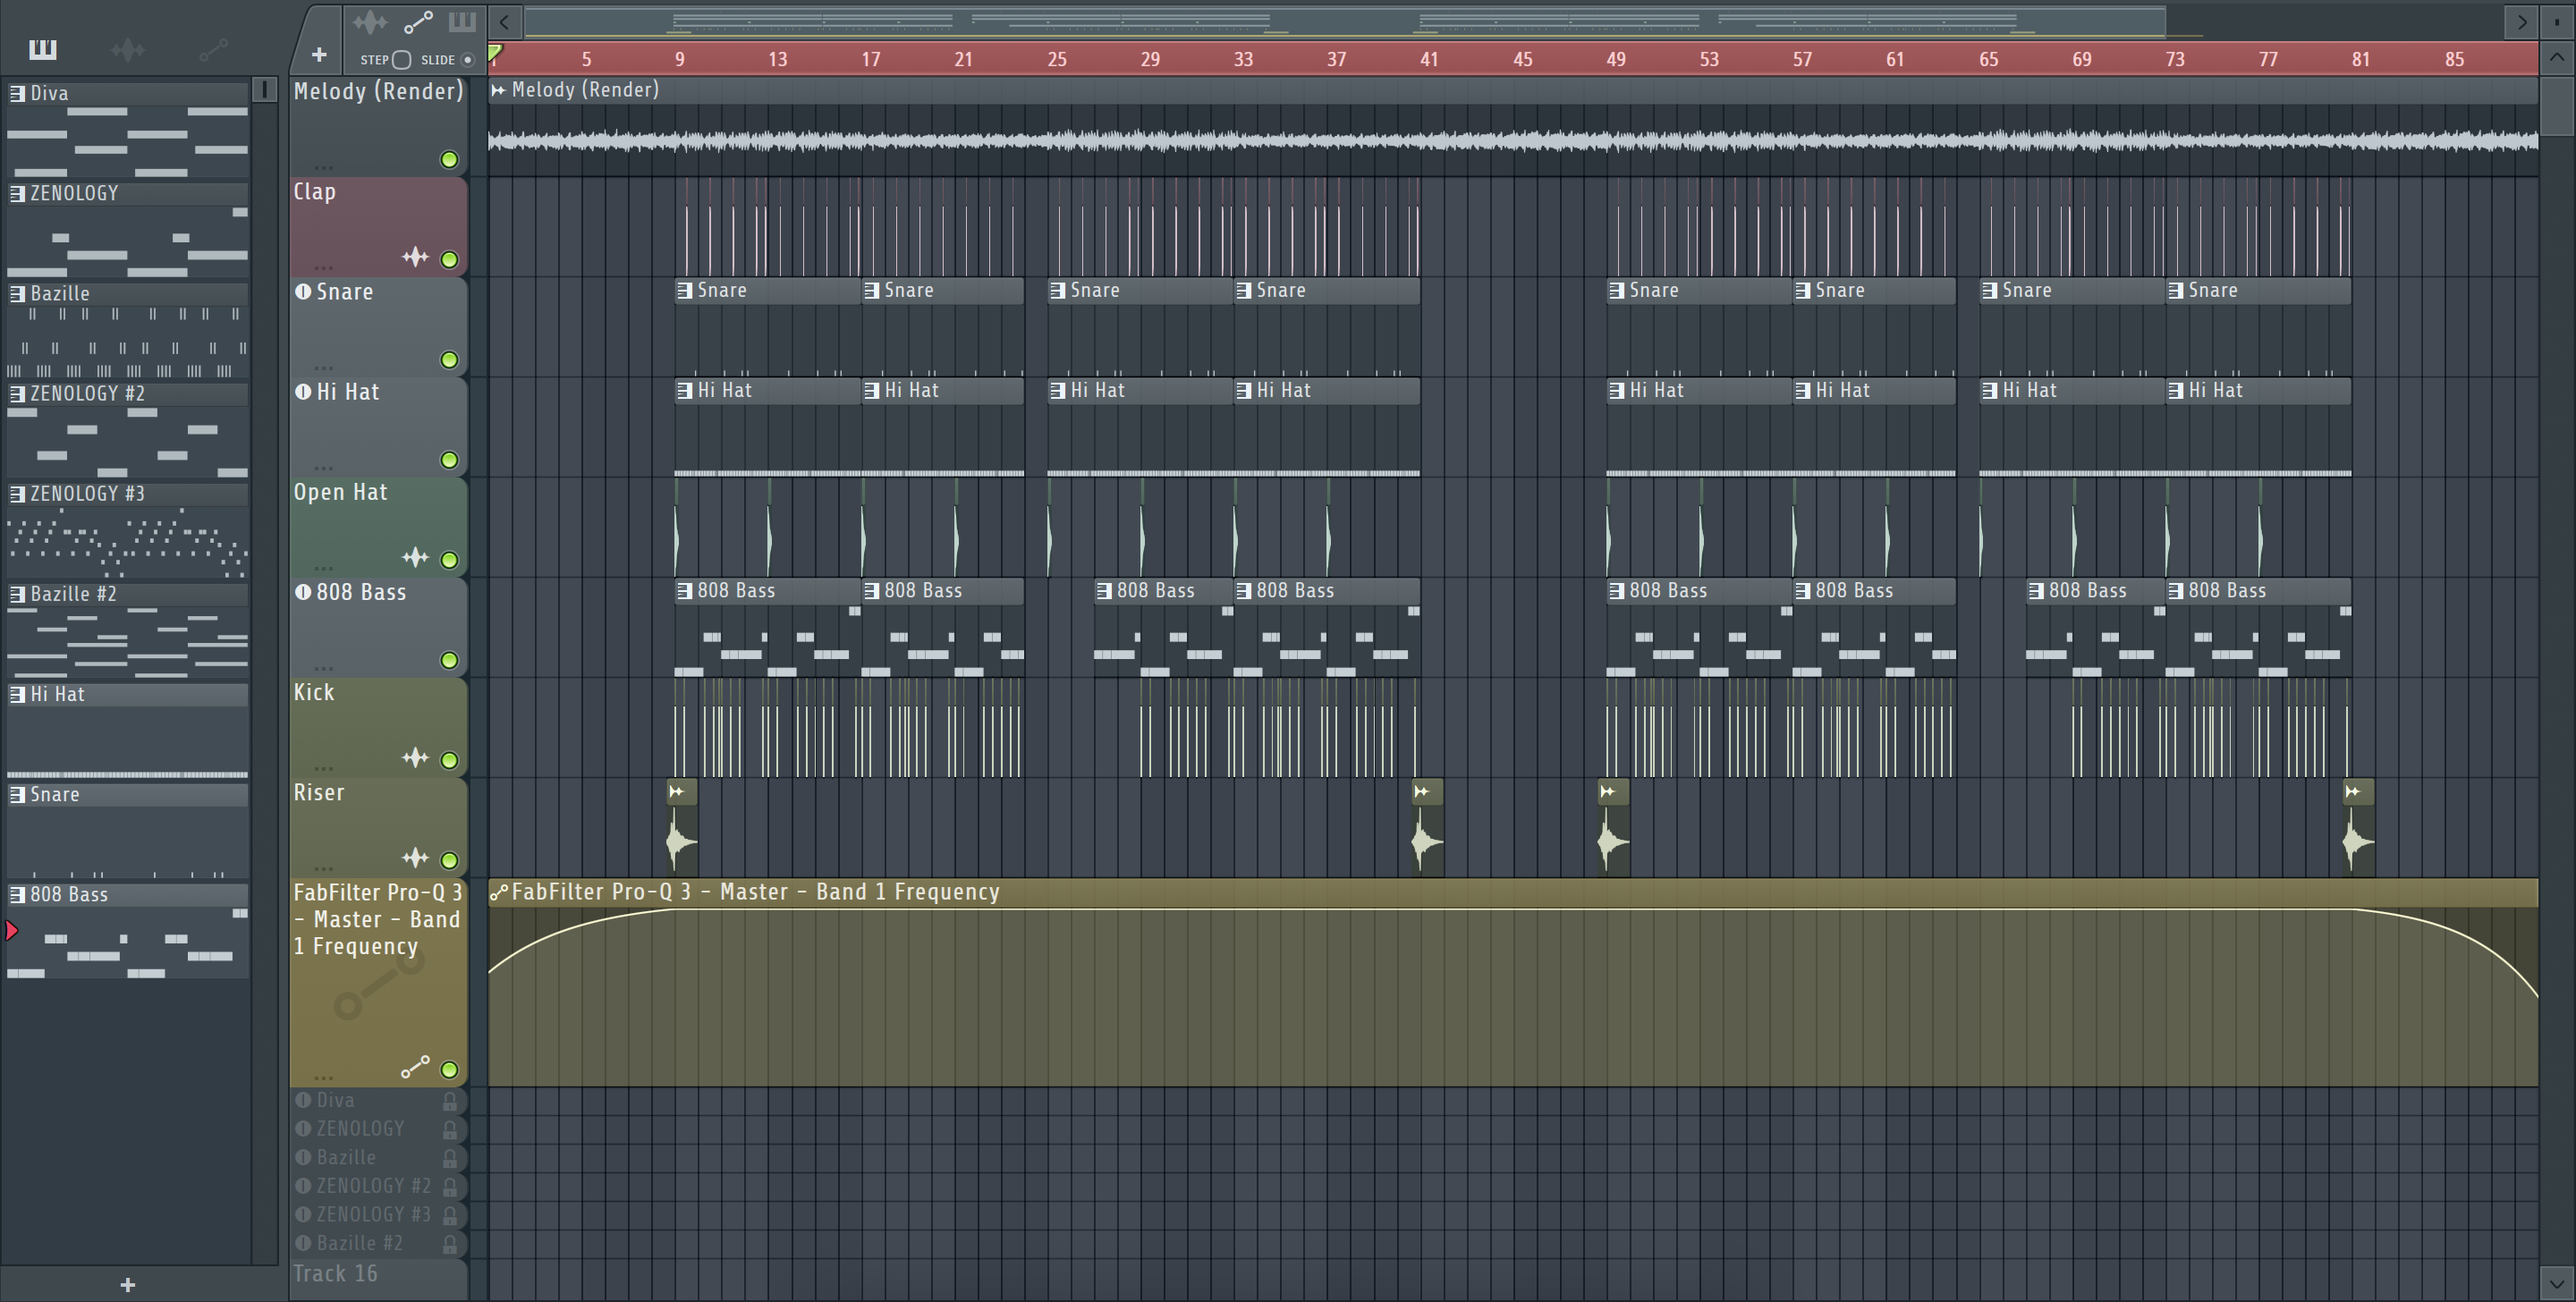
Task: Click audio waveform icon on Kick track
Action: (x=415, y=758)
